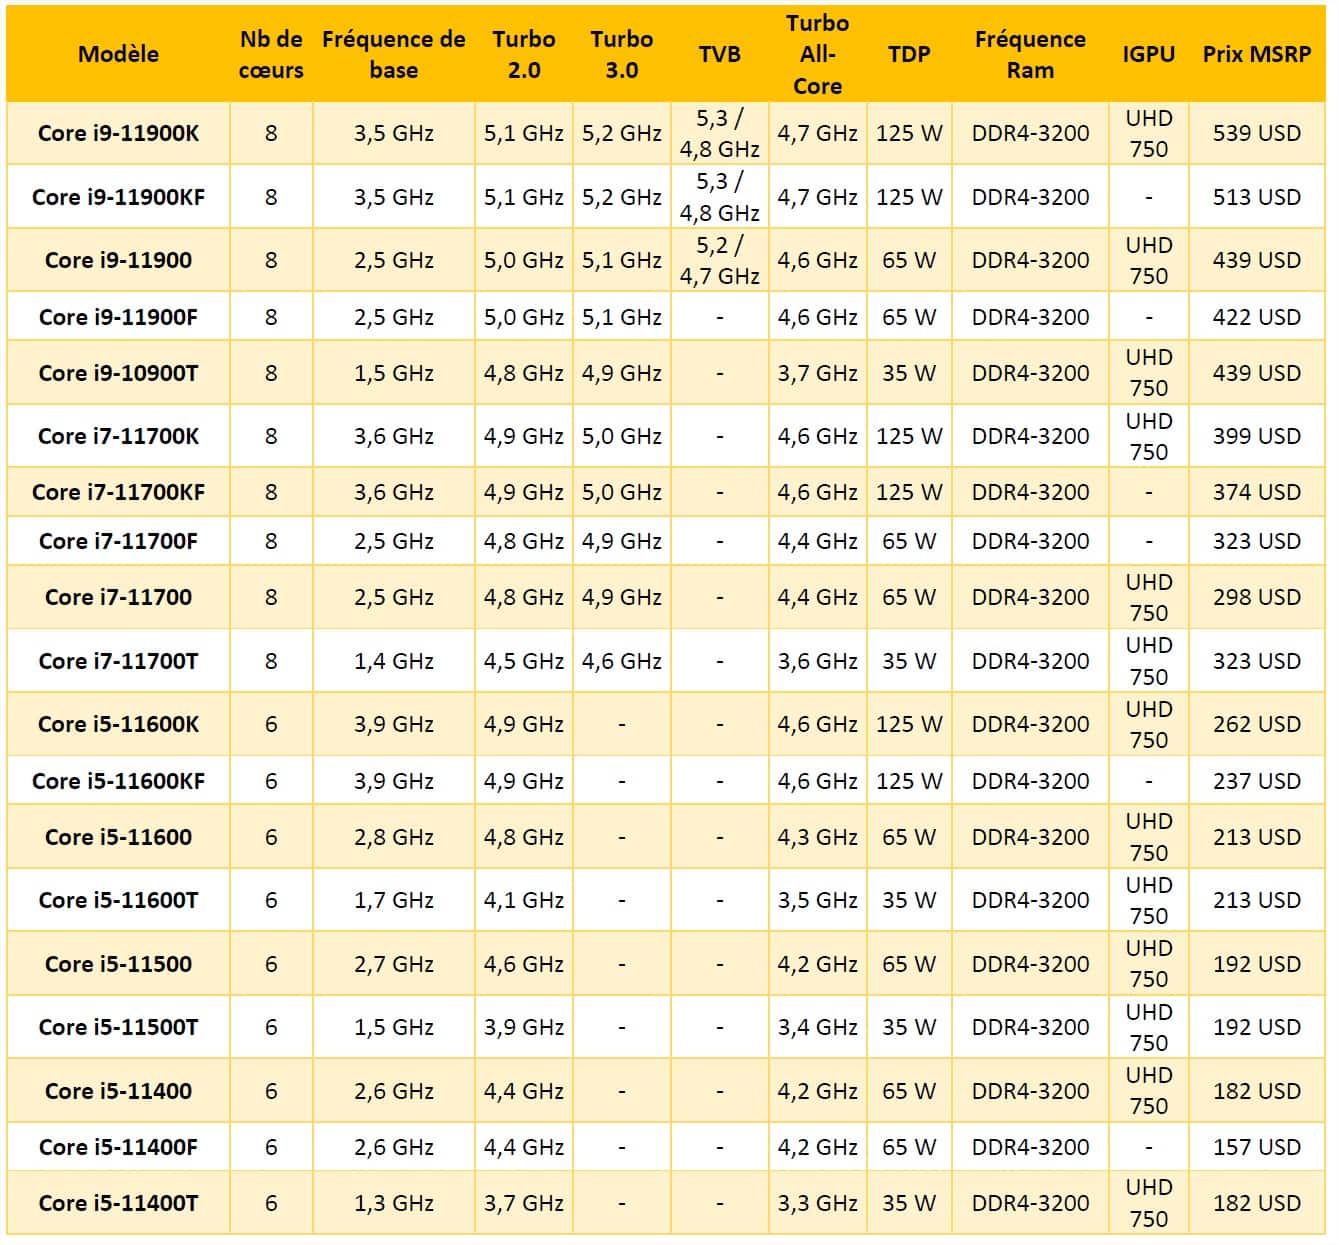
Task: Click the "374 USD" price cell
Action: point(1257,492)
